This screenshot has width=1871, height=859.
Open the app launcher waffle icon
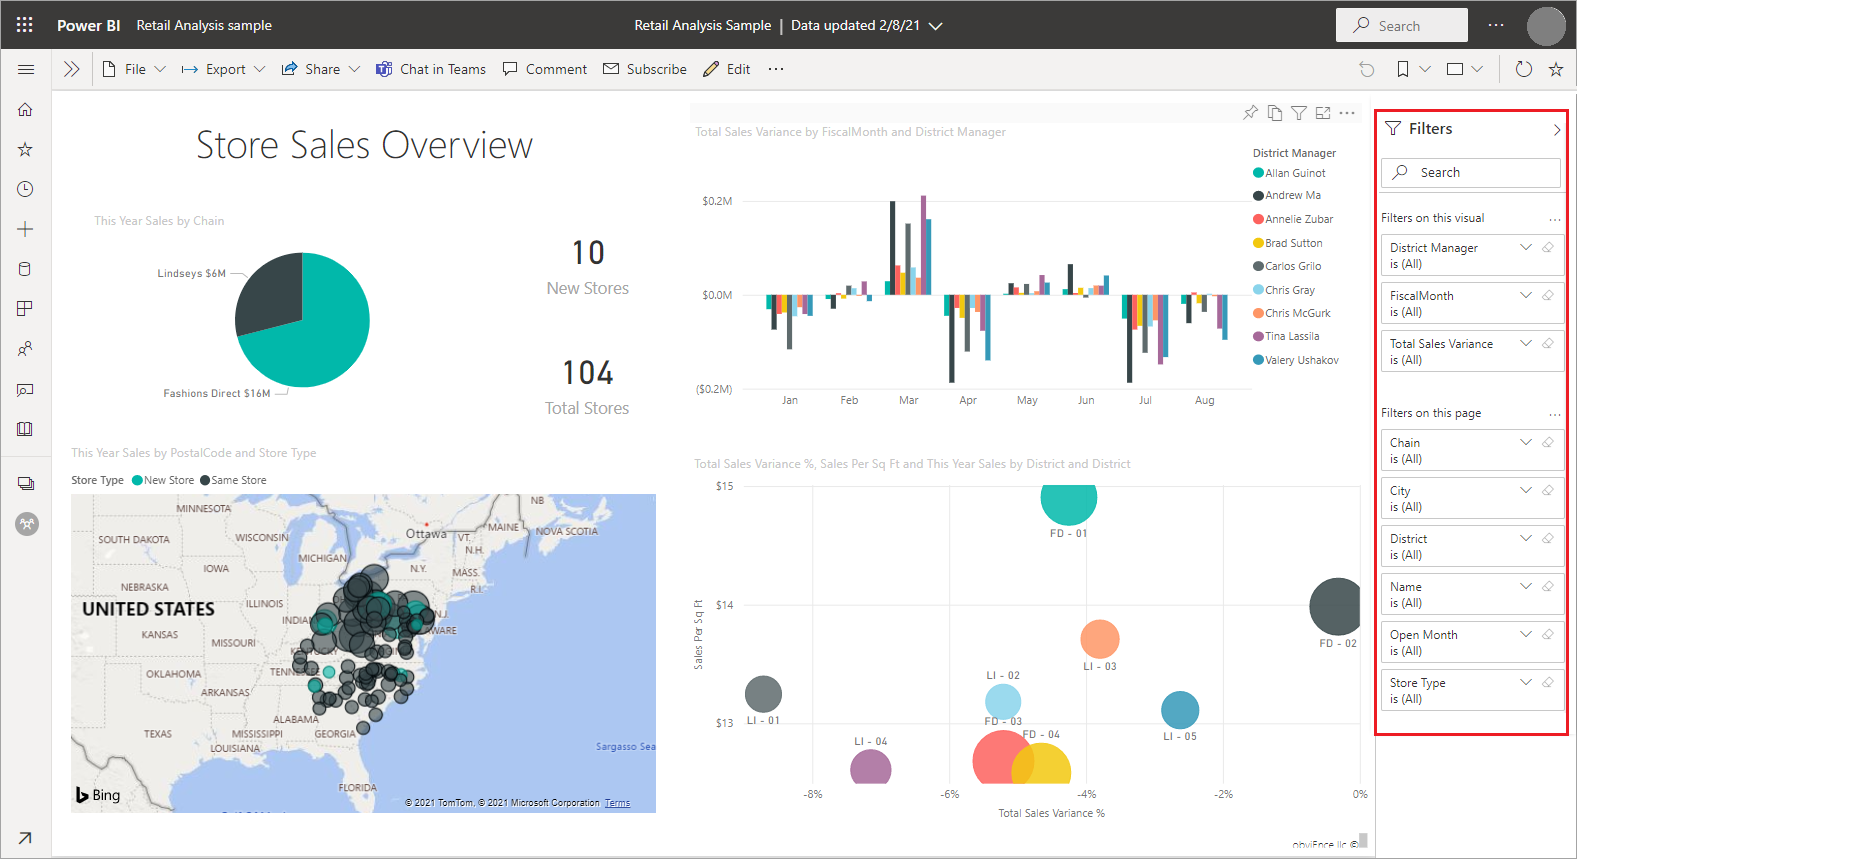click(25, 25)
